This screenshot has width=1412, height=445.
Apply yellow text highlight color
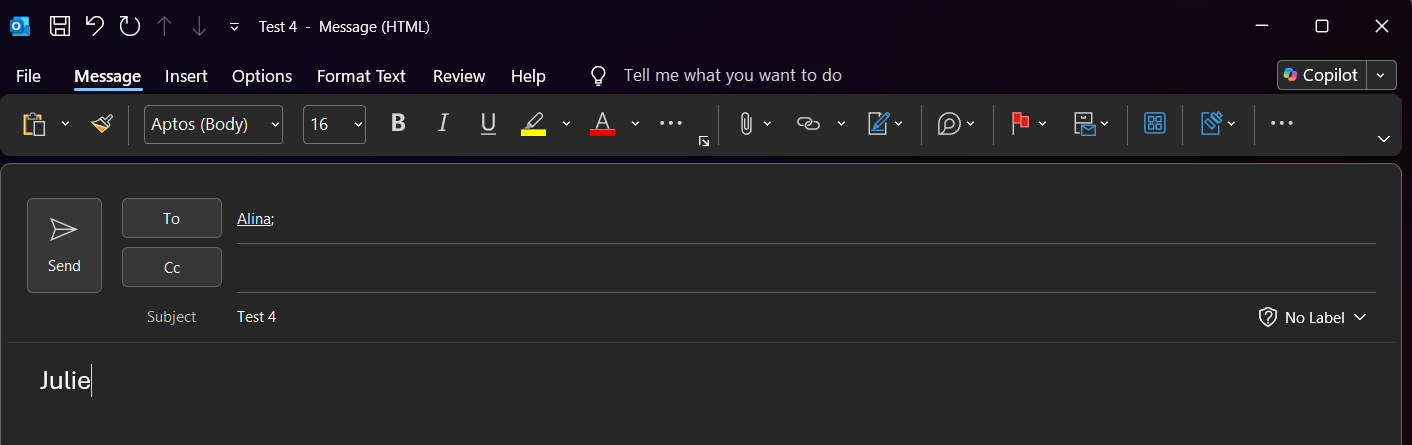534,124
